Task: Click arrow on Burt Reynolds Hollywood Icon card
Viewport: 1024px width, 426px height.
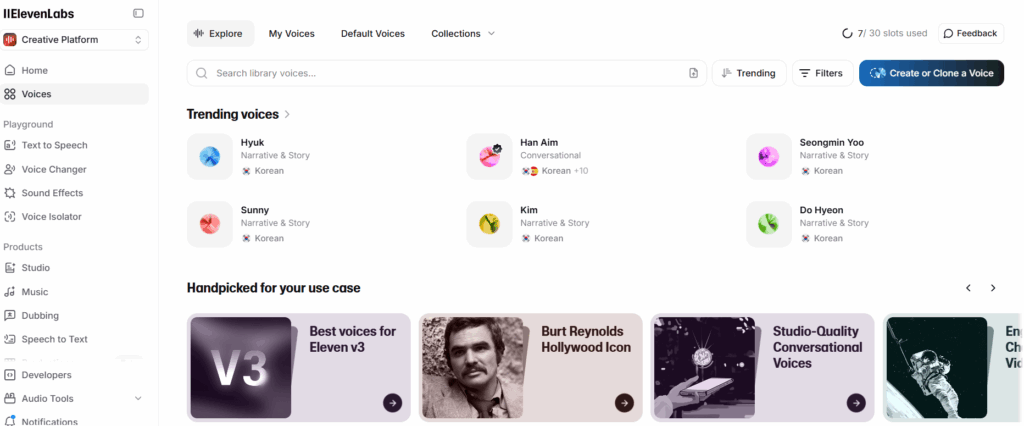Action: (624, 403)
